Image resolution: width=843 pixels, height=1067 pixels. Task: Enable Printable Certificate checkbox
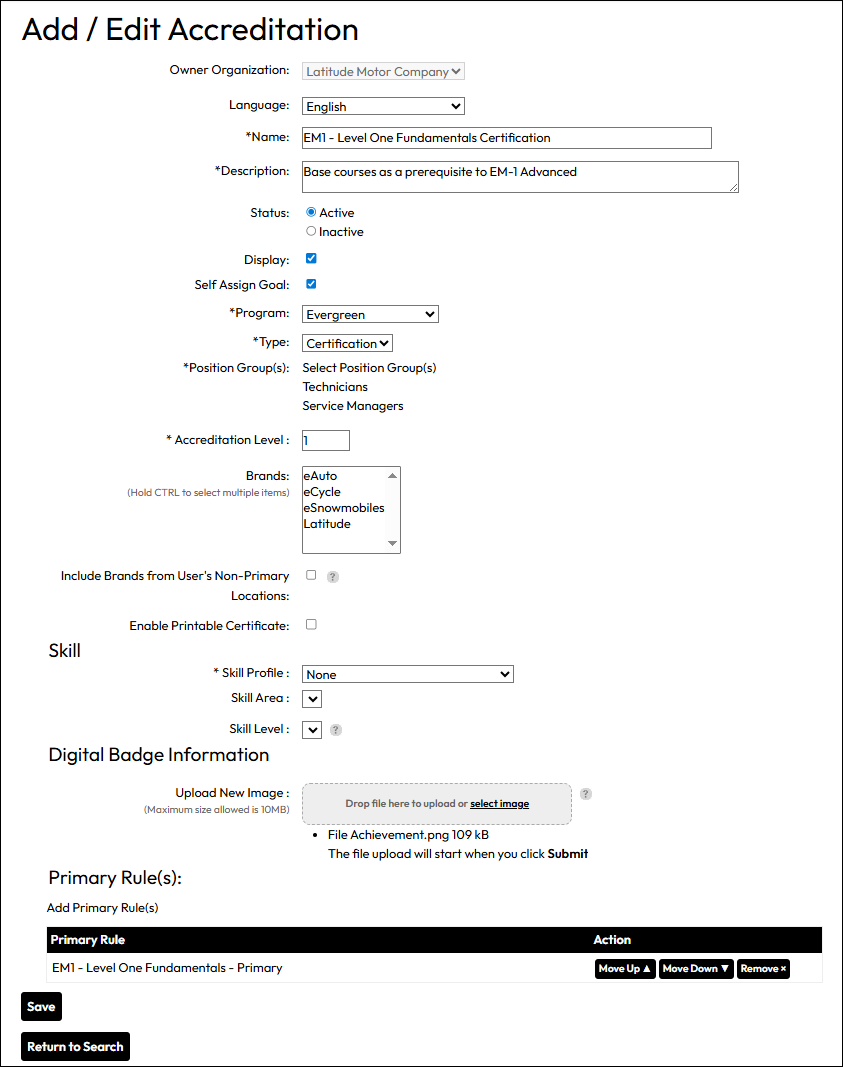[311, 625]
